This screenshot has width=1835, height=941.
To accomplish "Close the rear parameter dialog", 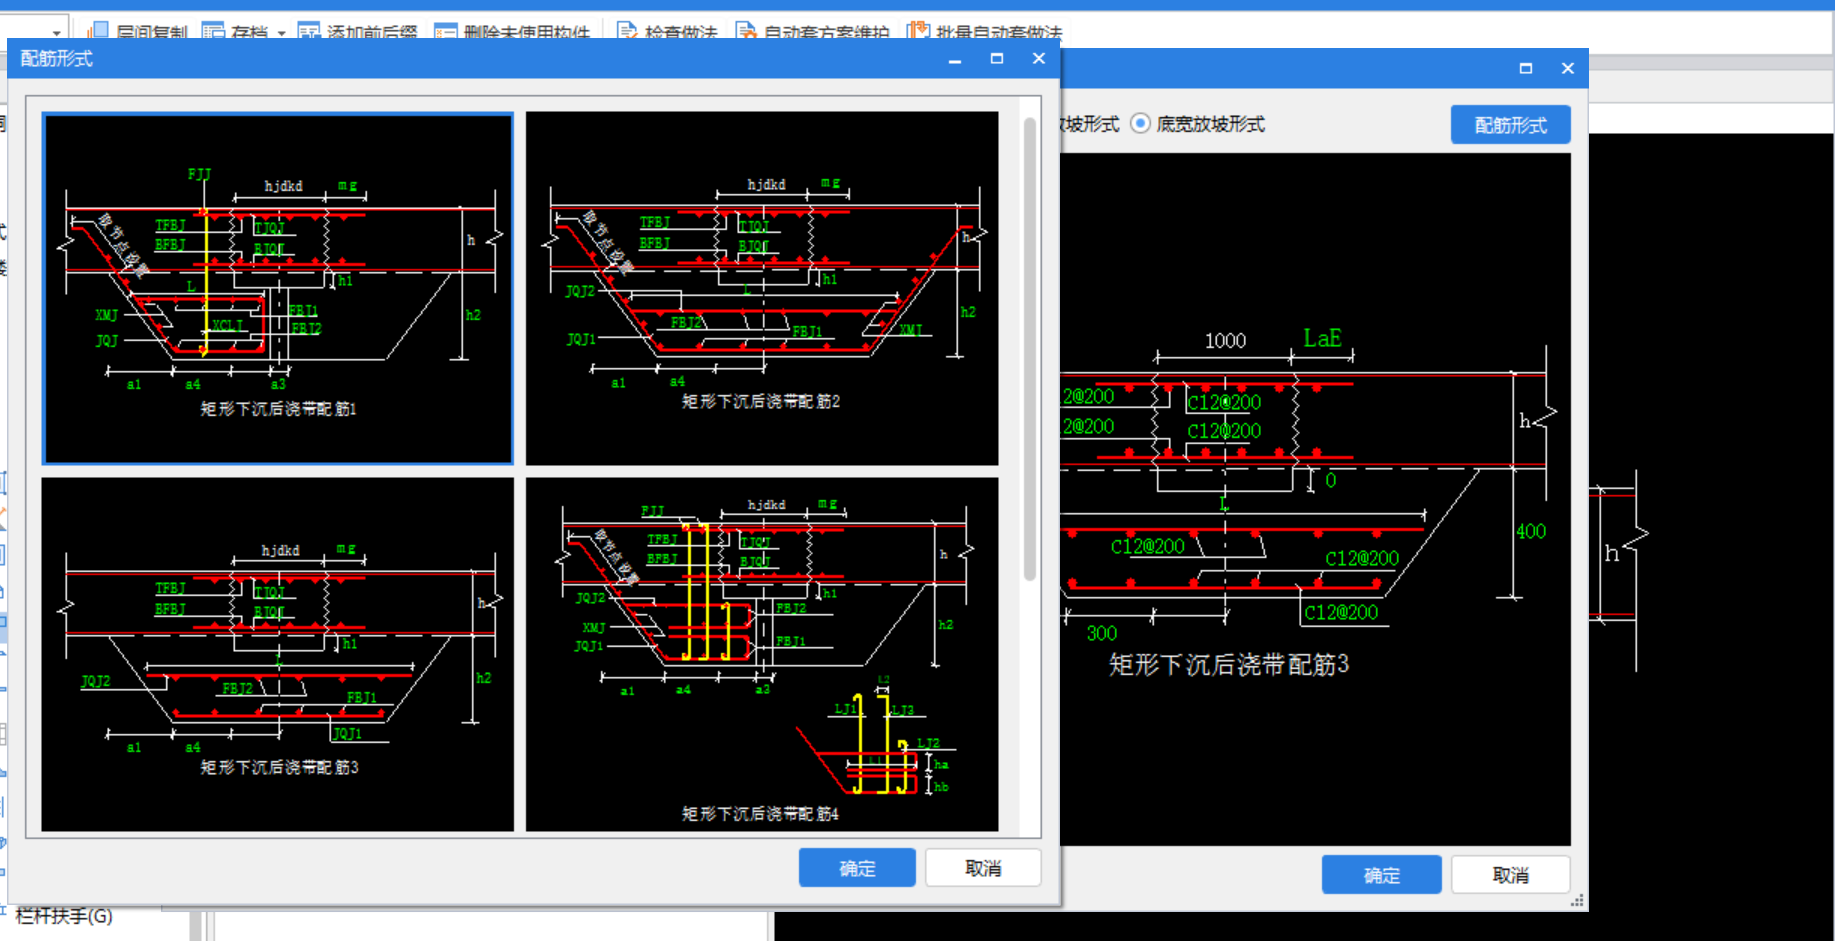I will coord(1568,68).
